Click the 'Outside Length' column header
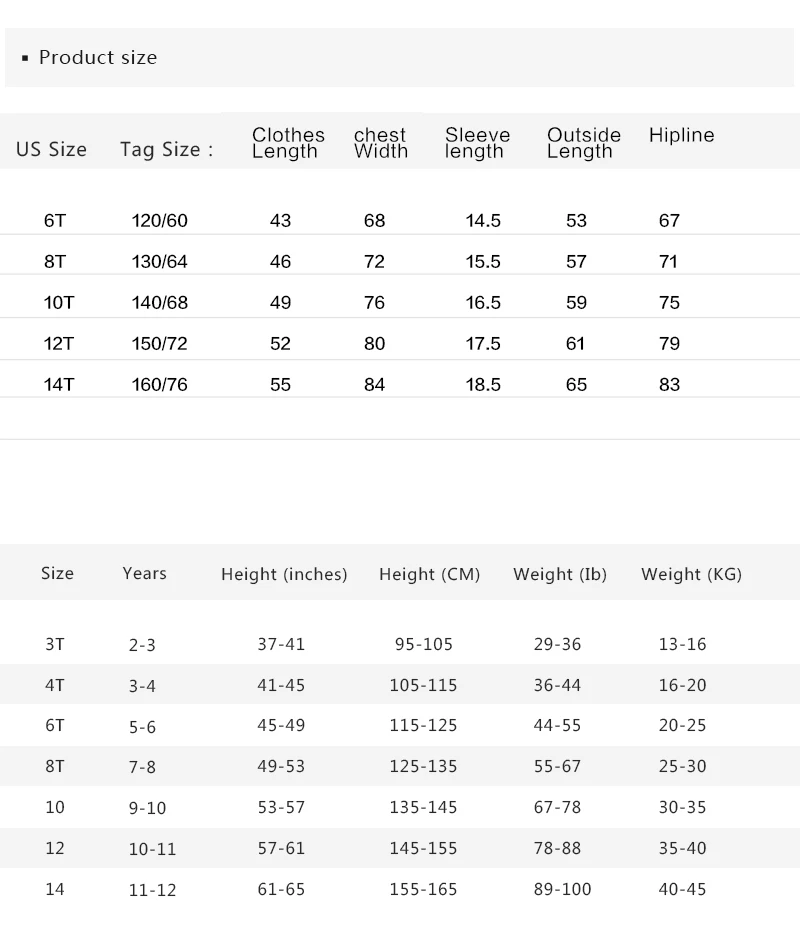The height and width of the screenshot is (942, 800). point(584,143)
